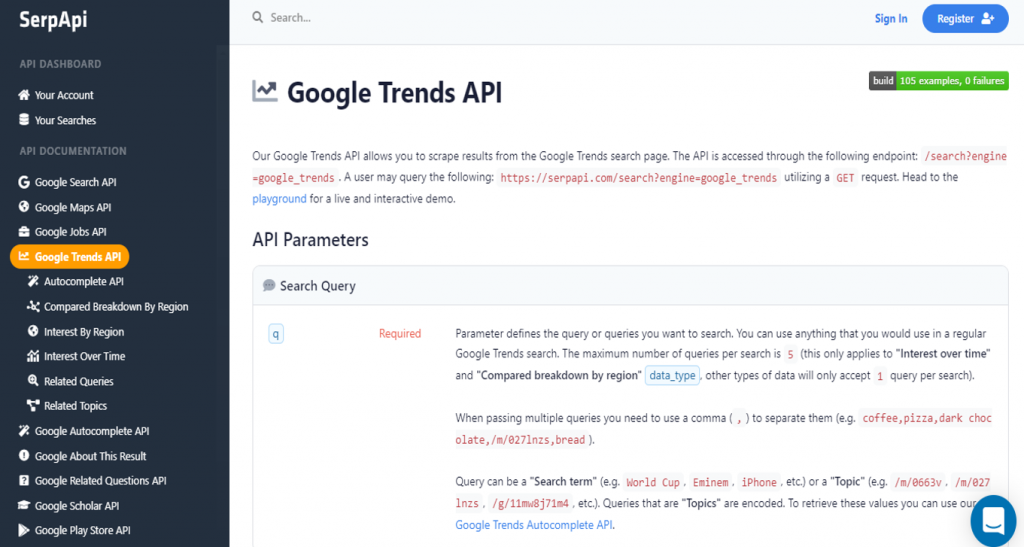The width and height of the screenshot is (1024, 547).
Task: Click the Register button
Action: point(965,18)
